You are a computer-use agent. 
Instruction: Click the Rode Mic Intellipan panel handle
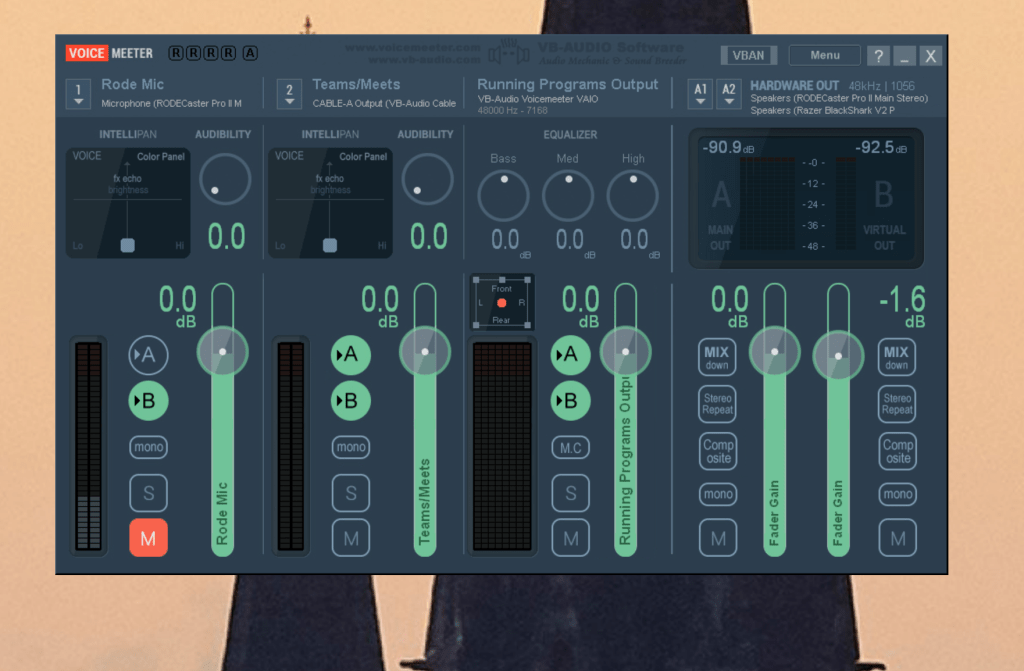point(127,245)
